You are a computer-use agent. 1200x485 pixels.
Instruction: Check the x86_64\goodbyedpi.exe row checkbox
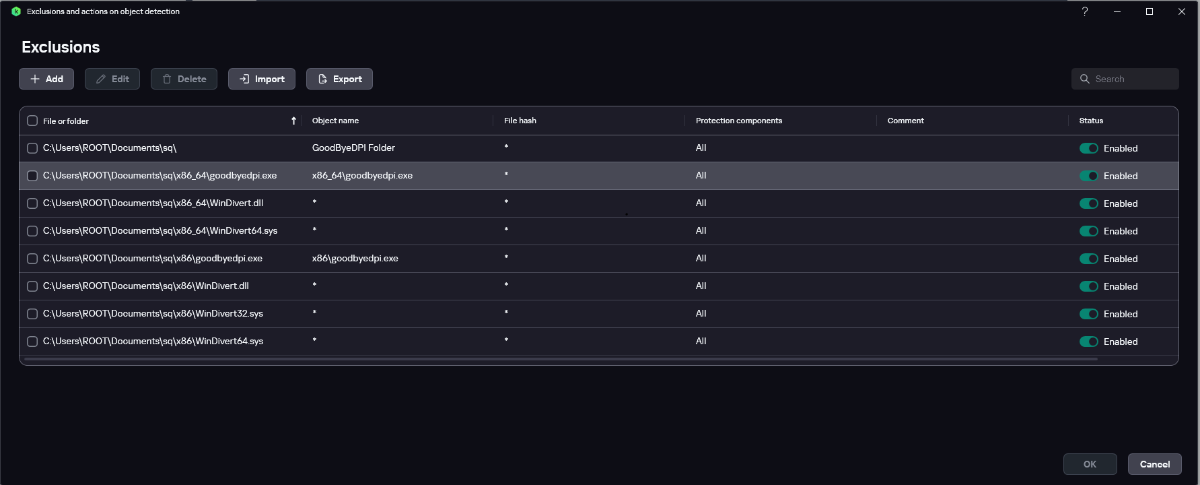[32, 176]
